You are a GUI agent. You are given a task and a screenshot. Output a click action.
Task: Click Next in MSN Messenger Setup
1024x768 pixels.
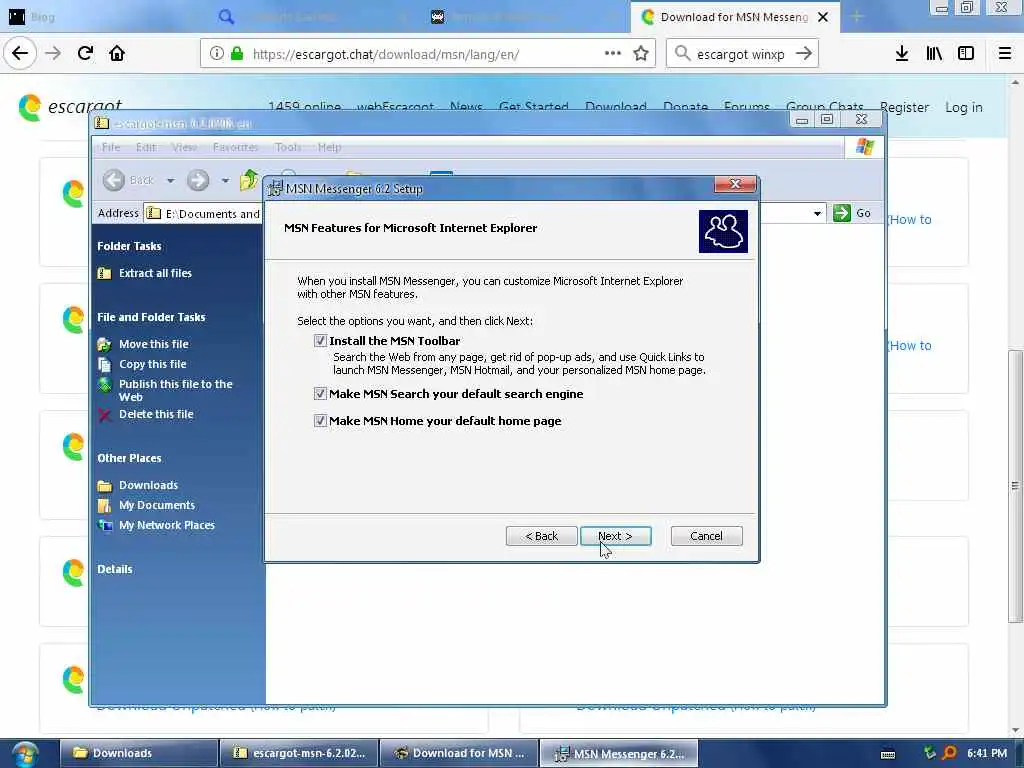point(615,536)
